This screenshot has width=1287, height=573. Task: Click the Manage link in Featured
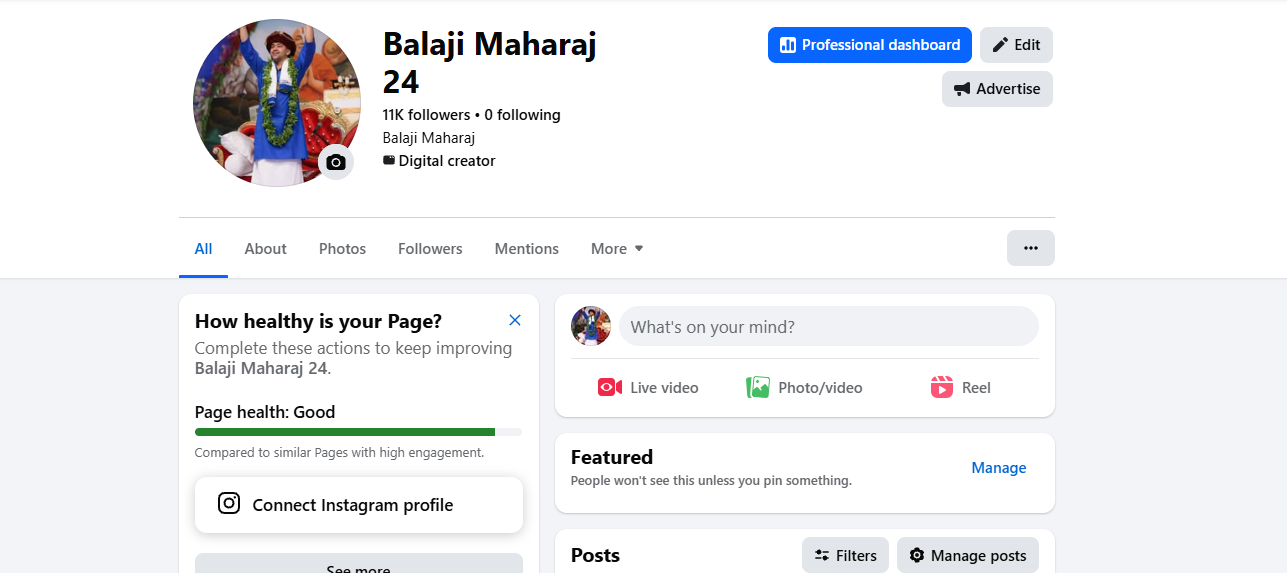[x=998, y=468]
